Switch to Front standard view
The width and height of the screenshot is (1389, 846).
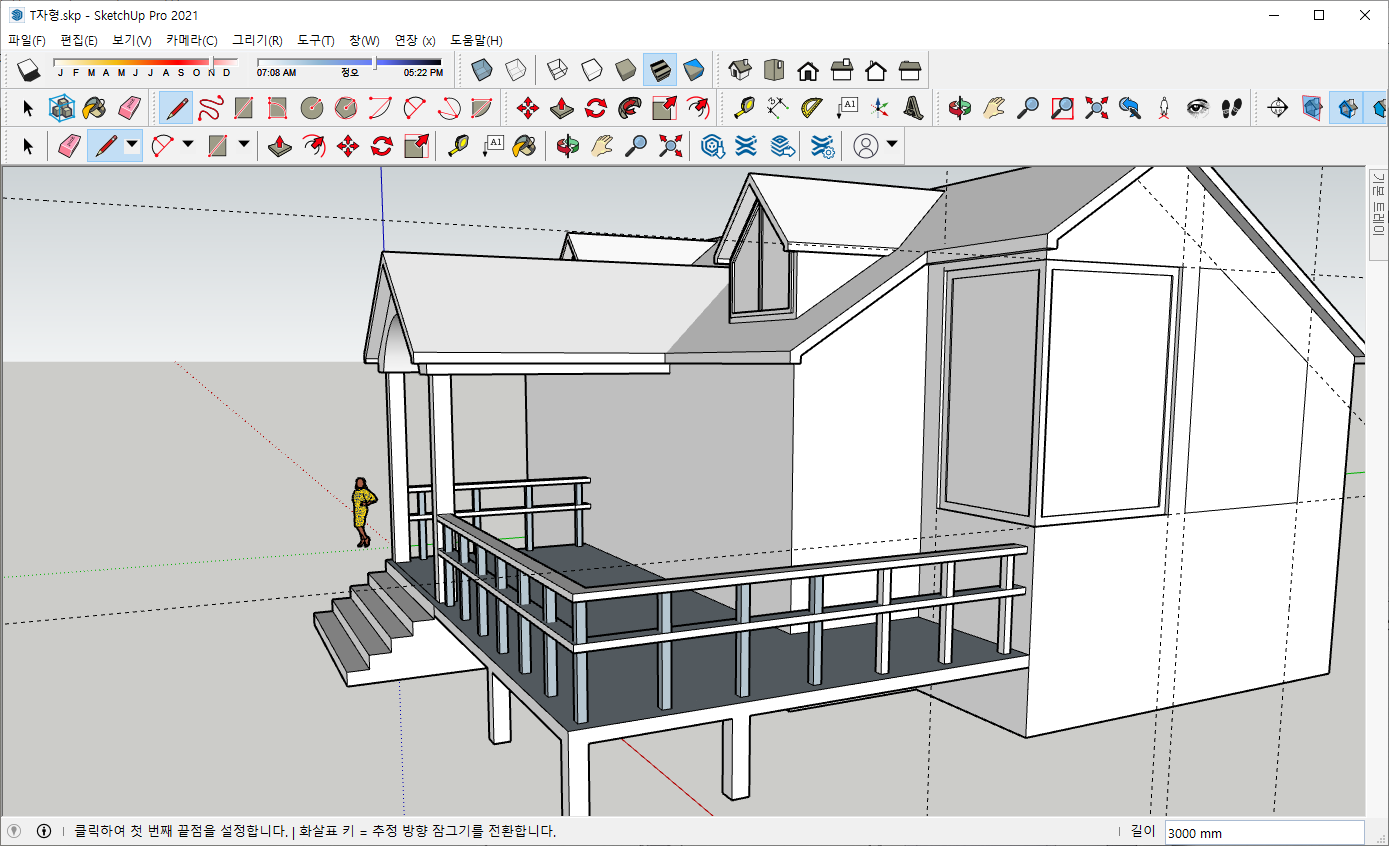coord(808,70)
